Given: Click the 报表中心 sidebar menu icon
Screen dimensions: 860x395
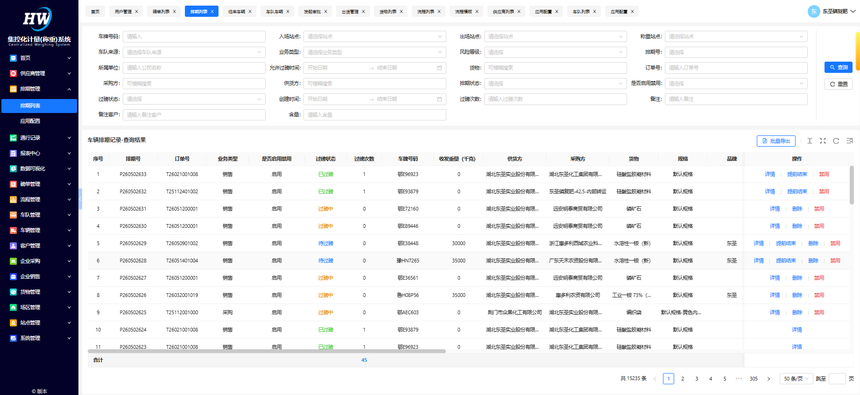Looking at the screenshot, I should (13, 153).
